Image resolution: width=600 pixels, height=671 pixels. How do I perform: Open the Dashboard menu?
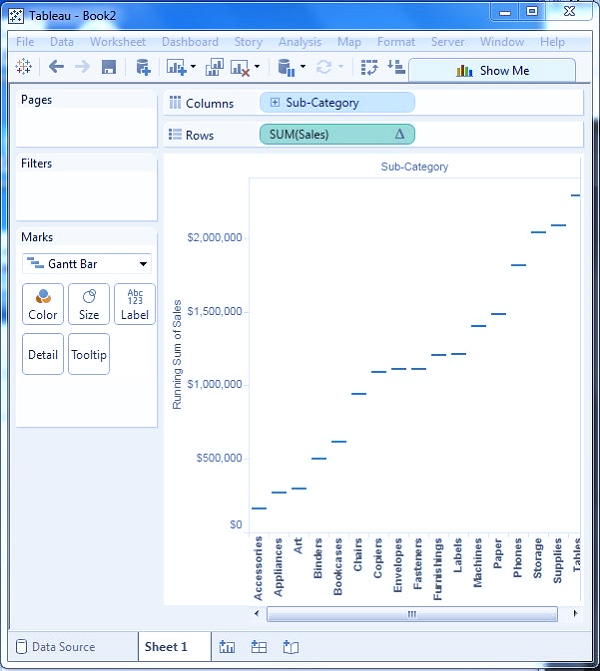(190, 42)
